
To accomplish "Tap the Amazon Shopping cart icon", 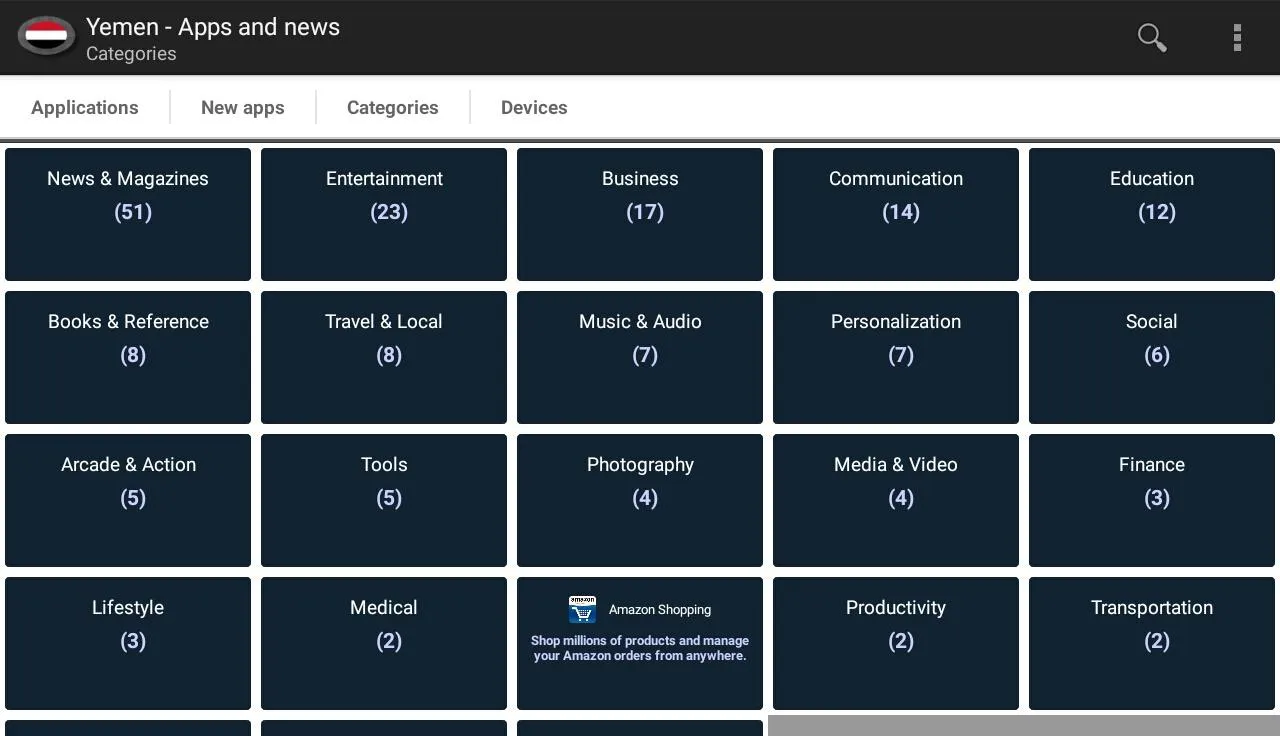I will click(582, 609).
